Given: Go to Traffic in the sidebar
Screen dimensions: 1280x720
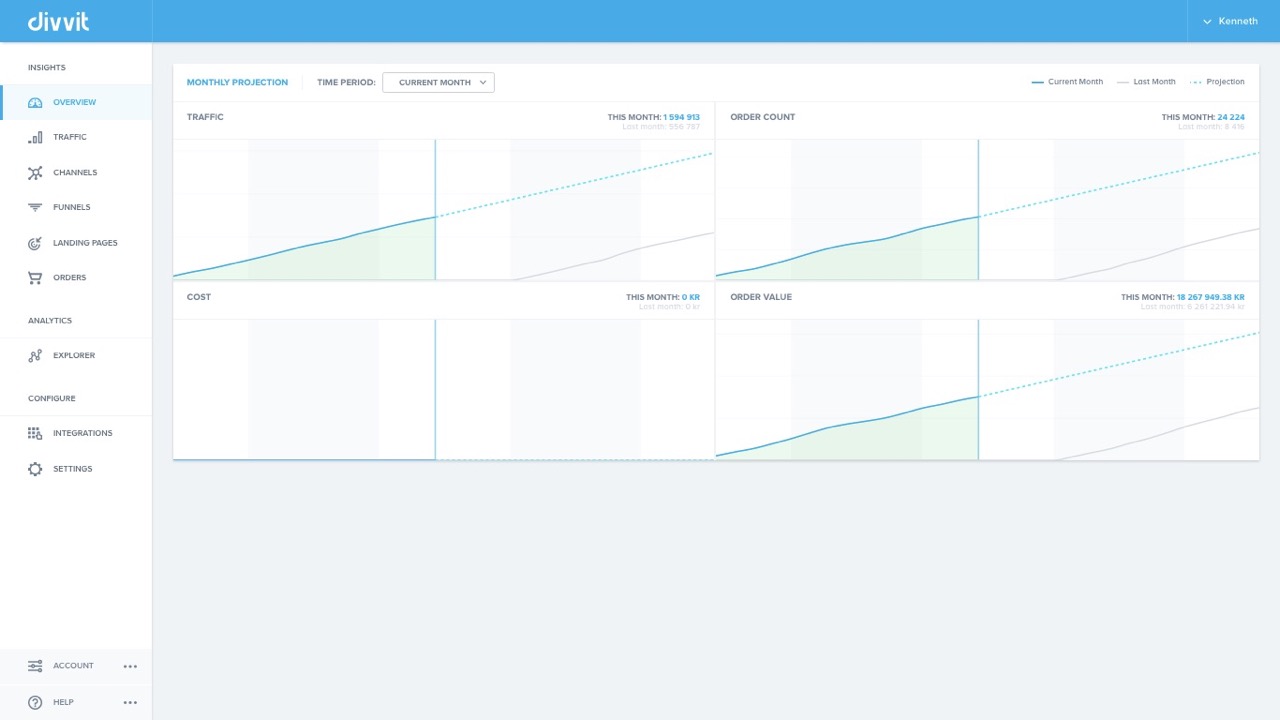Looking at the screenshot, I should (x=75, y=138).
